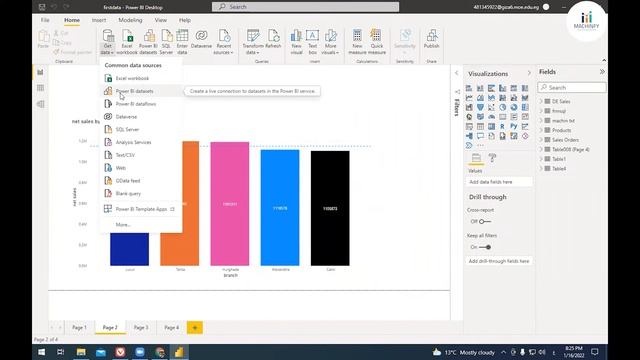Switch to Report view in left sidebar
Screen dimensions: 640x360
40,72
